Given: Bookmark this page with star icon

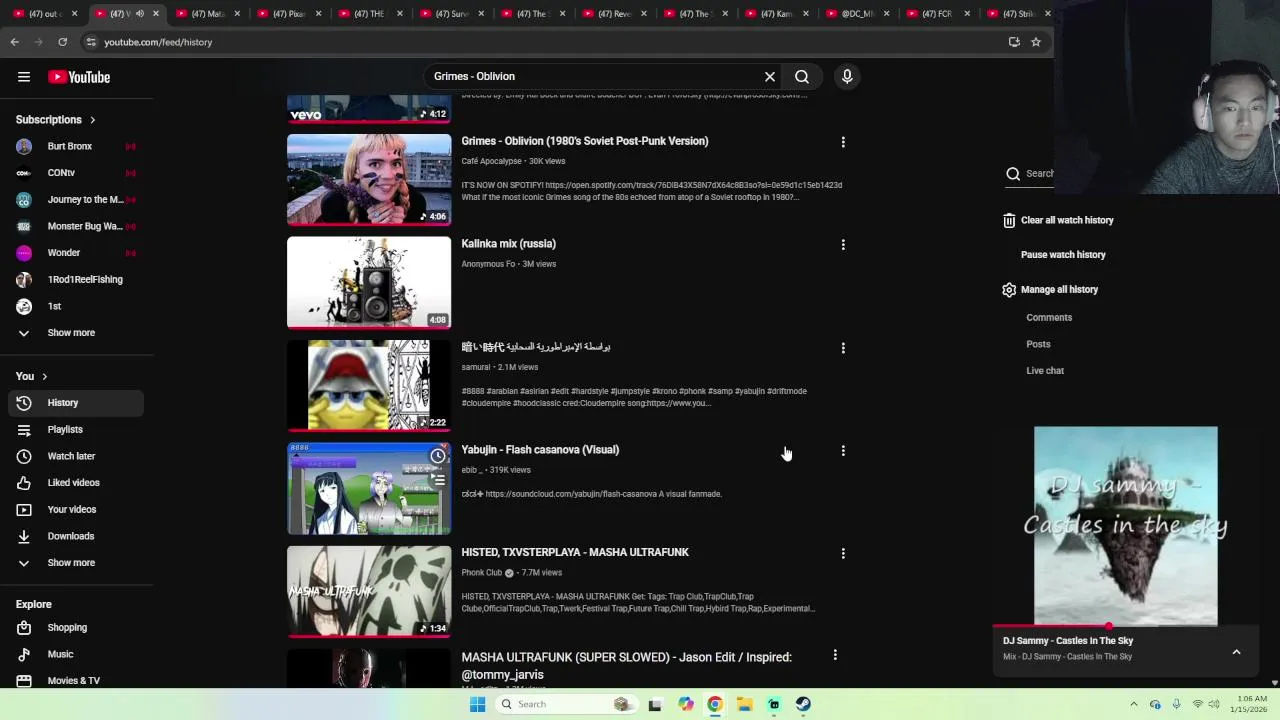Looking at the screenshot, I should 1036,42.
